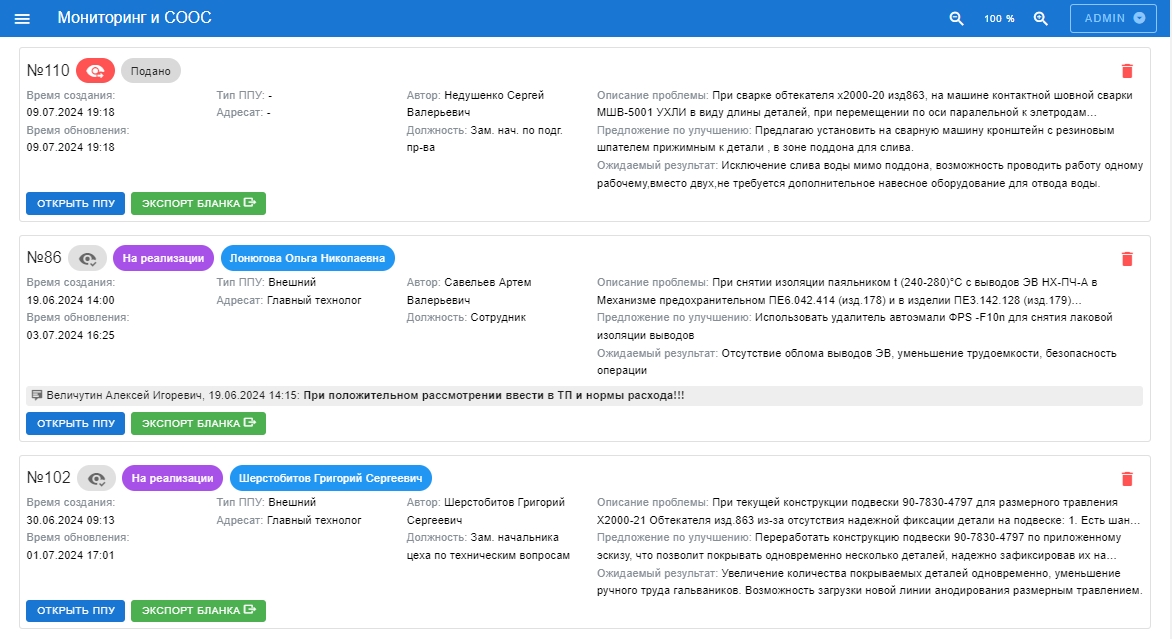Viewport: 1172px width, 639px height.
Task: Click the 'Подано' status chip on №110
Action: [151, 71]
